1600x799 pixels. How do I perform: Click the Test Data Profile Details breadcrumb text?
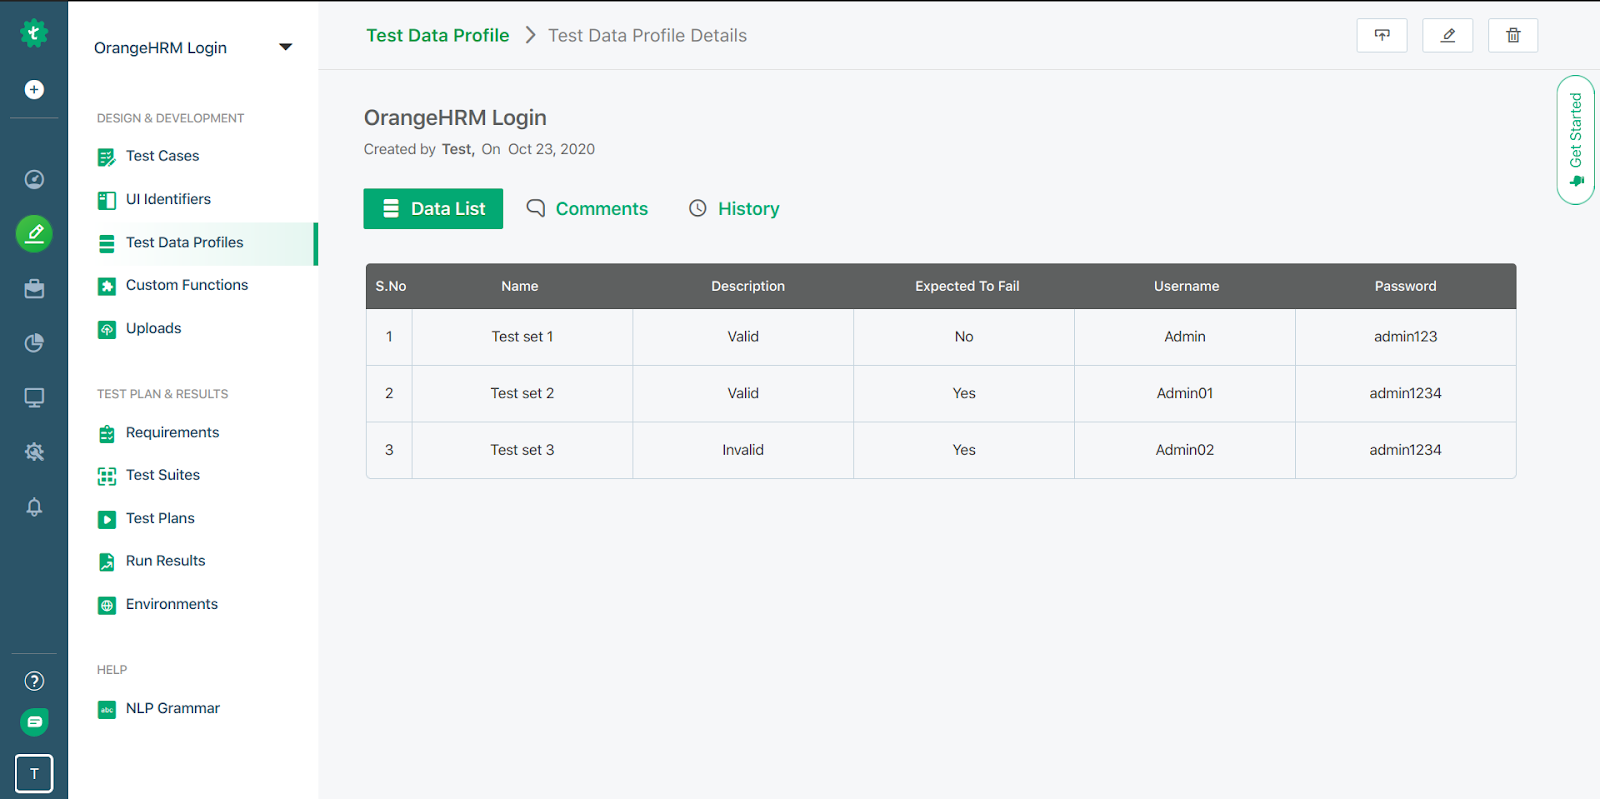point(647,35)
